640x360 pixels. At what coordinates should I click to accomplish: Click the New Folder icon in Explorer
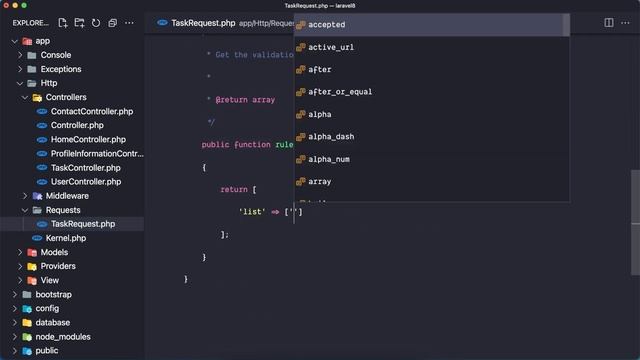pos(79,23)
